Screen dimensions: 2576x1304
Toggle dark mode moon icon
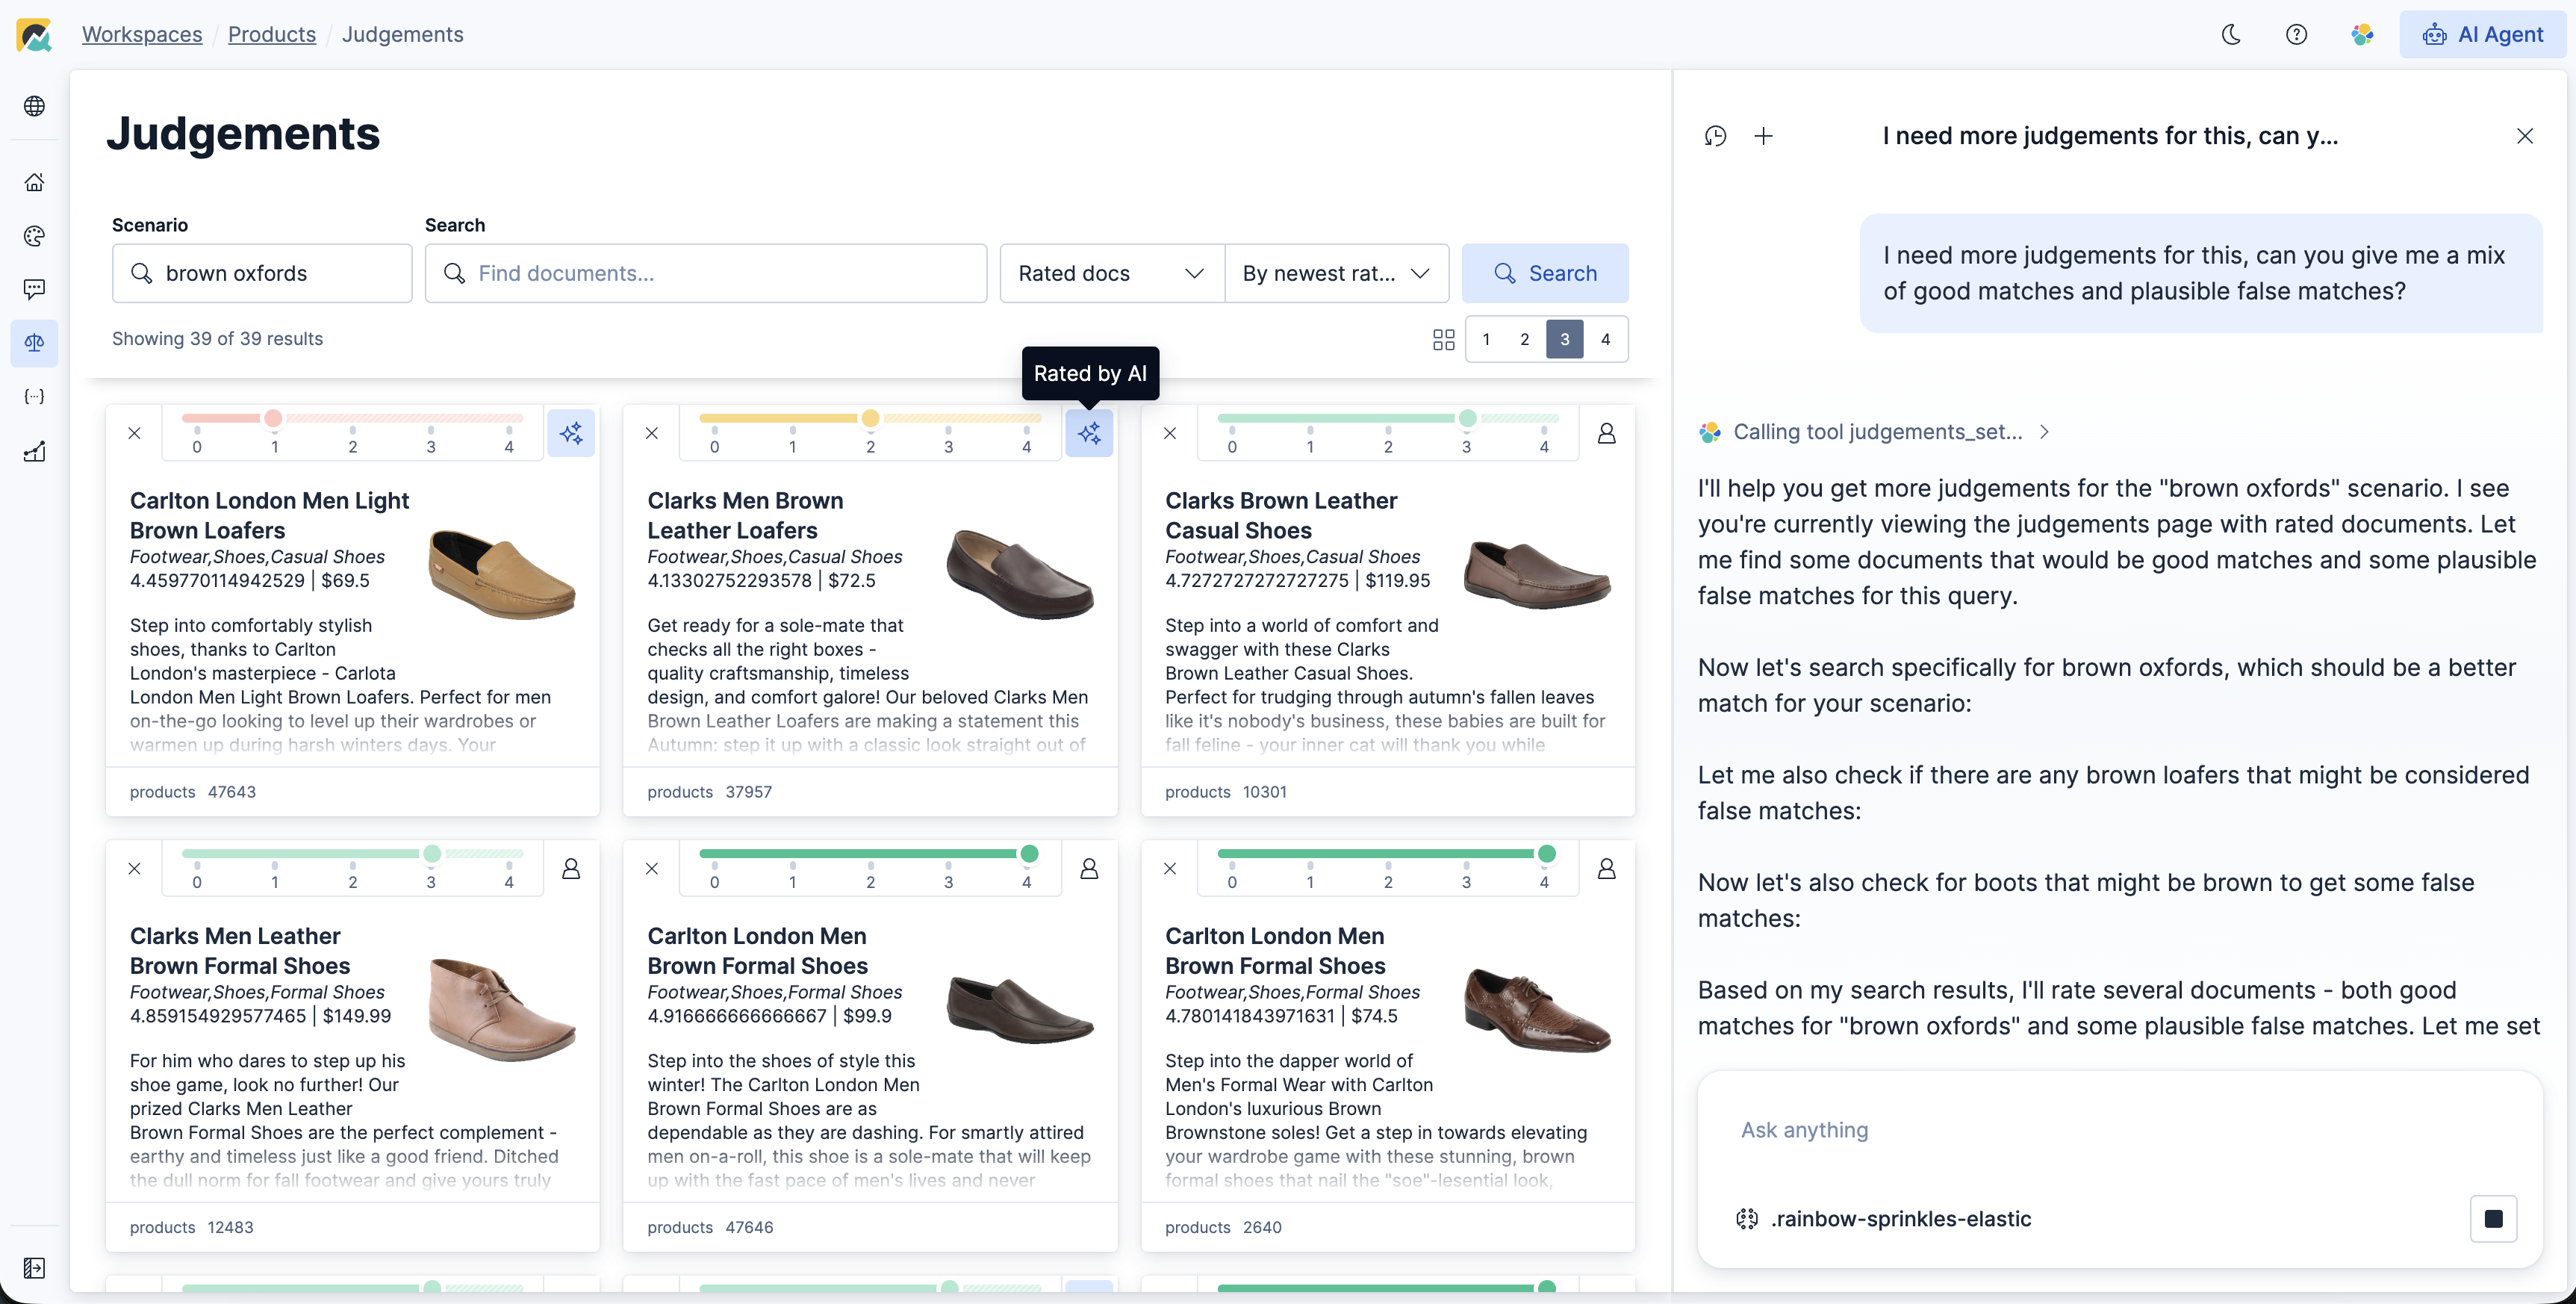pos(2231,35)
